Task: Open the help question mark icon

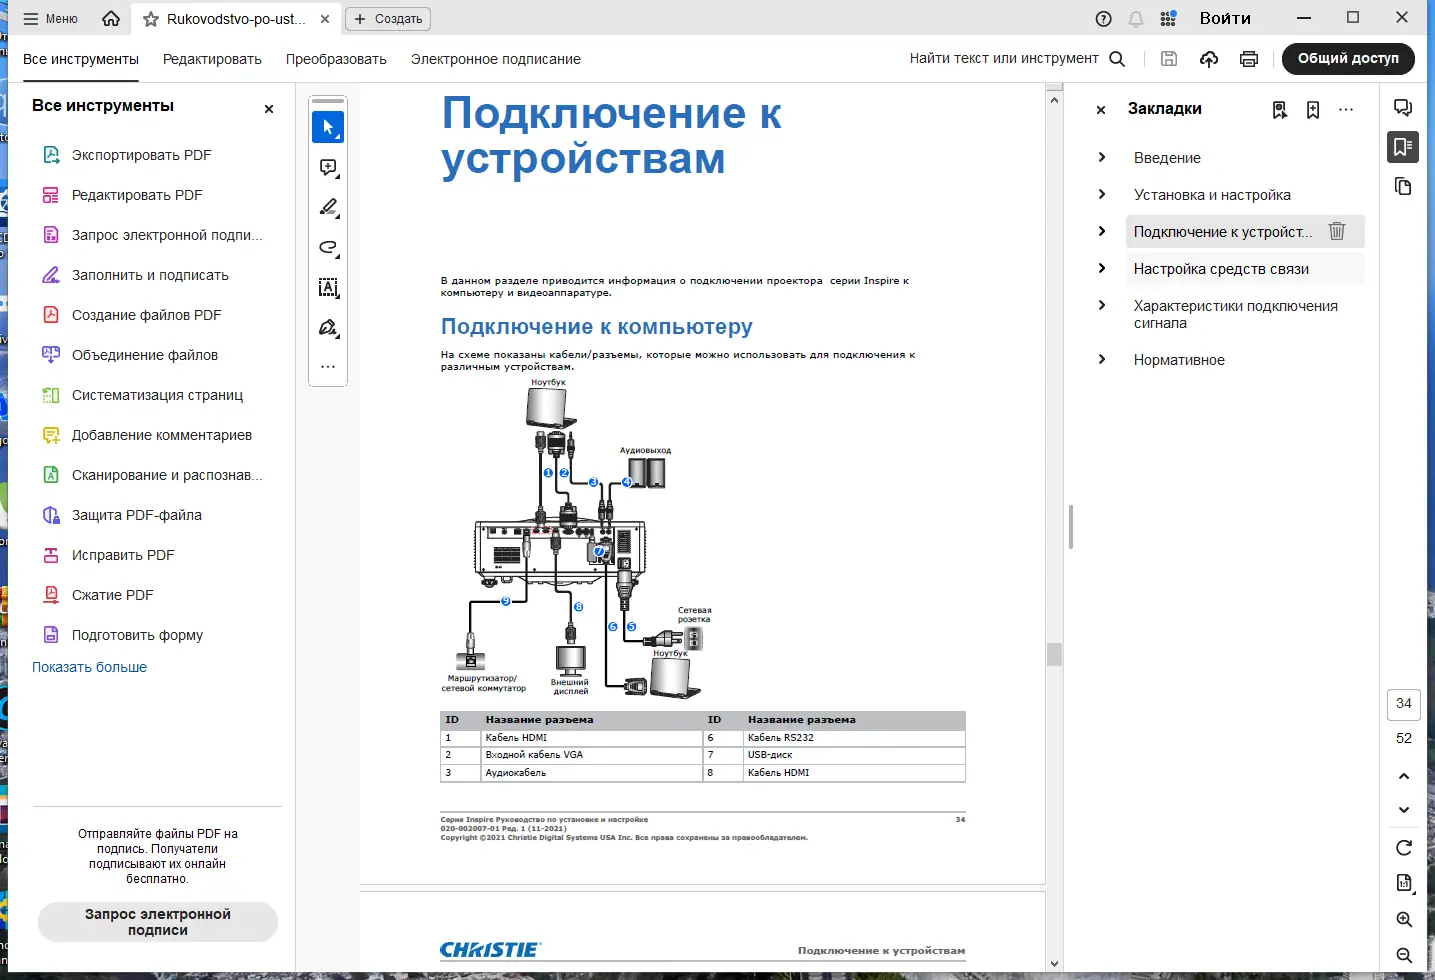Action: (1104, 19)
